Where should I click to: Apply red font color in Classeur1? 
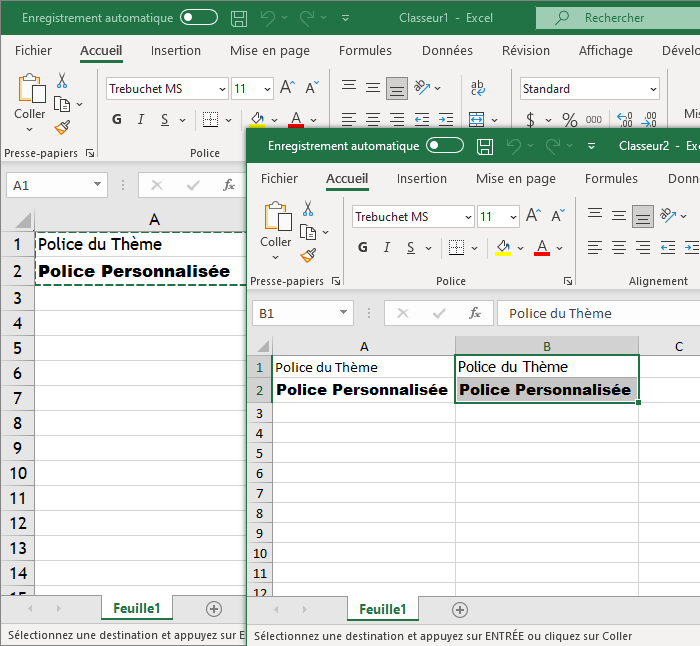(296, 120)
